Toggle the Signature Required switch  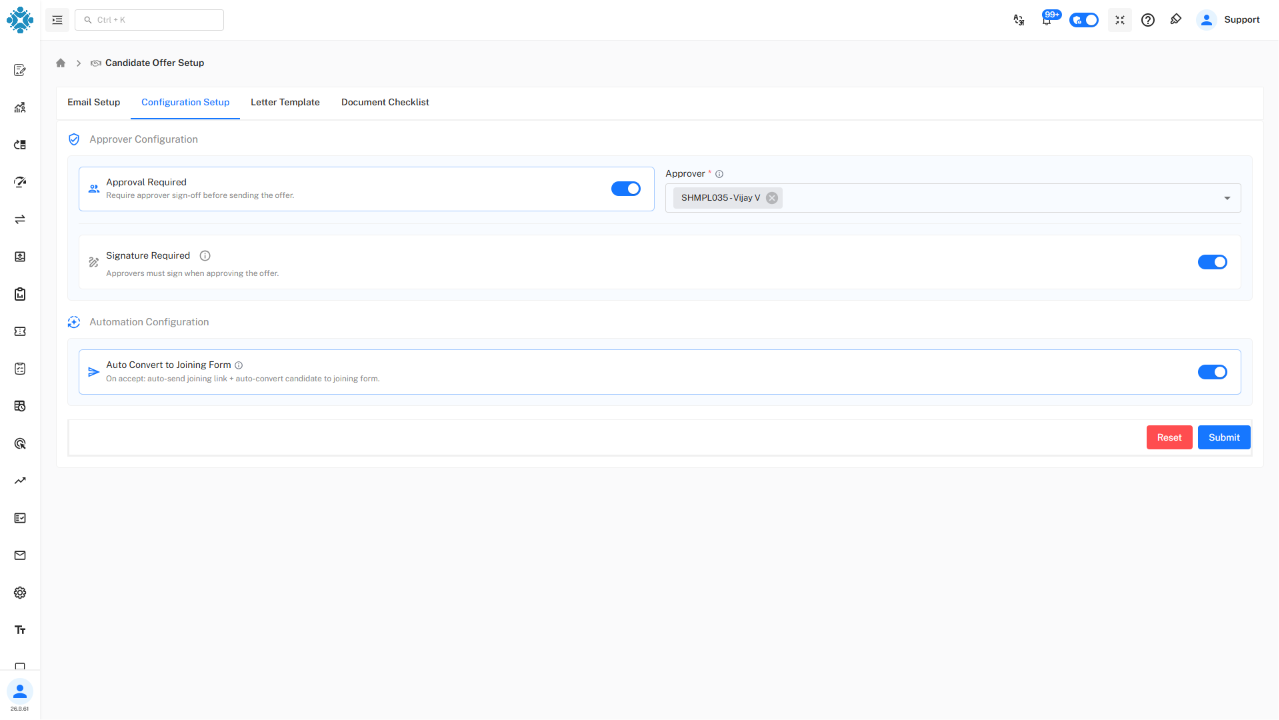click(x=1212, y=262)
